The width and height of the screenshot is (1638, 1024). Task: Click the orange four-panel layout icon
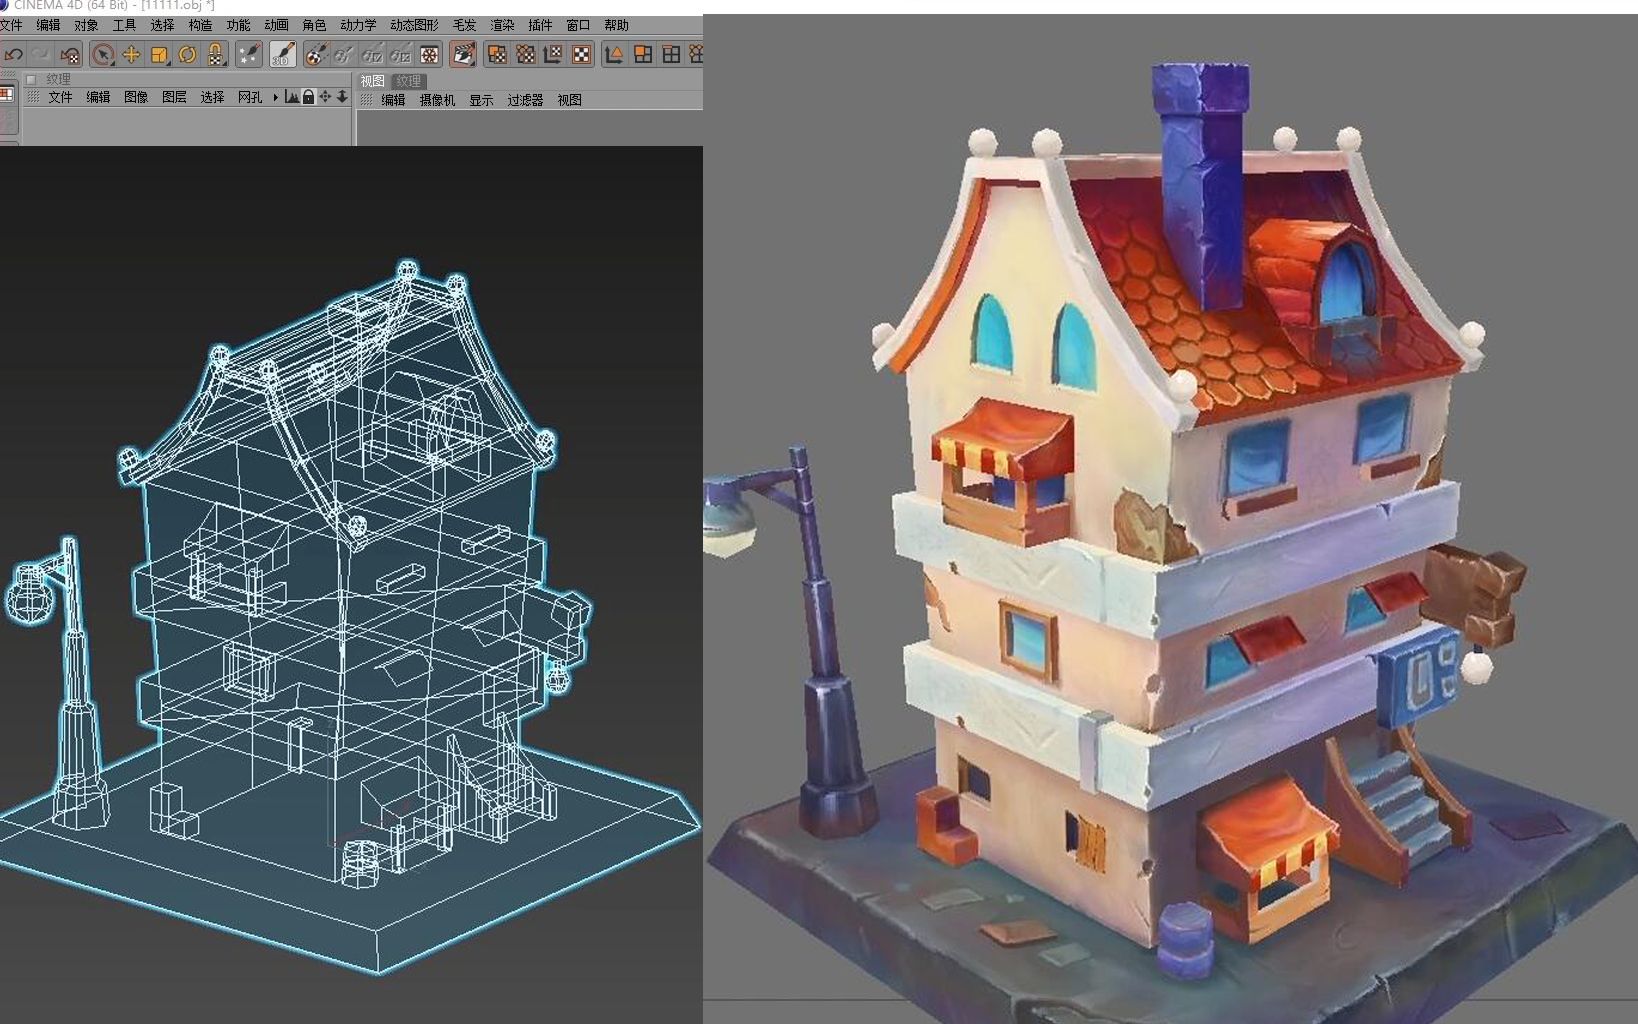pos(643,55)
